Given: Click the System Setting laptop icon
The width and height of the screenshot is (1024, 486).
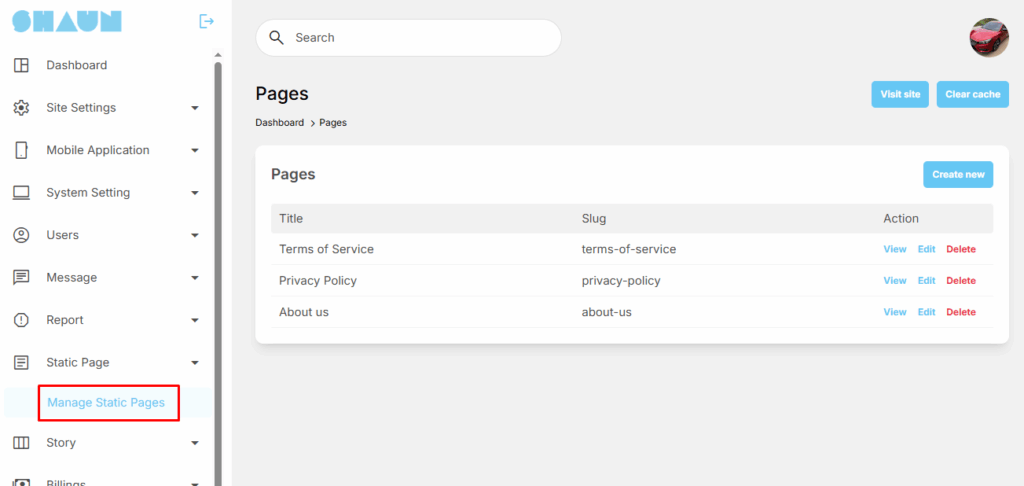Looking at the screenshot, I should pos(21,193).
